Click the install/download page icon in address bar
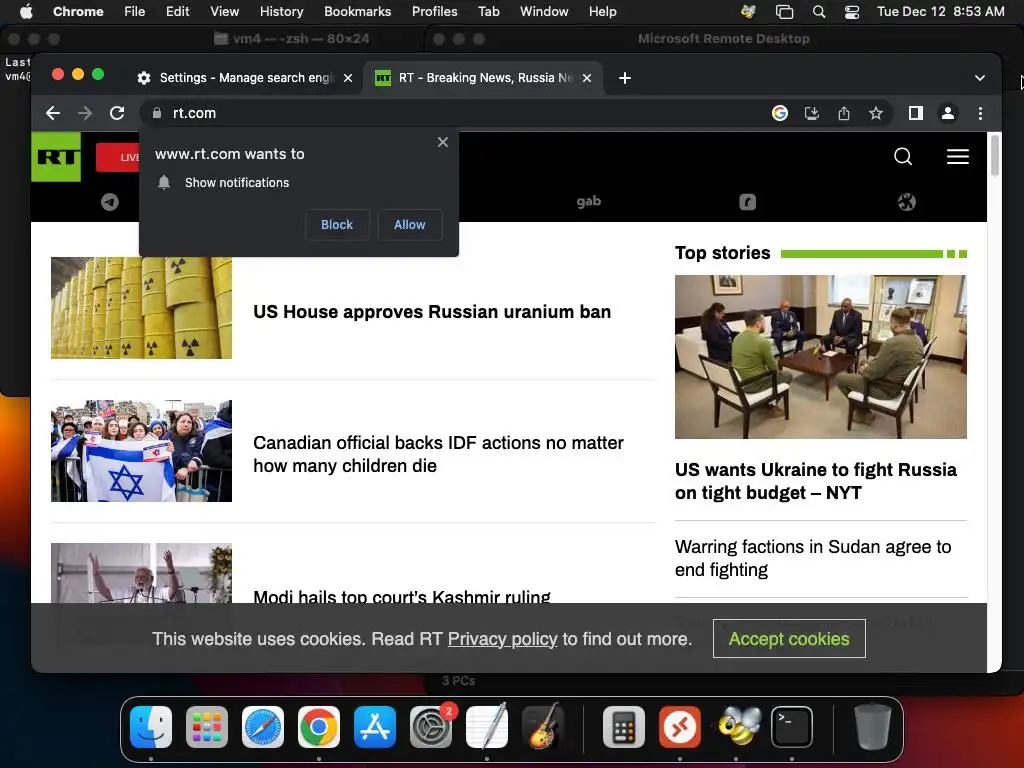 tap(811, 113)
